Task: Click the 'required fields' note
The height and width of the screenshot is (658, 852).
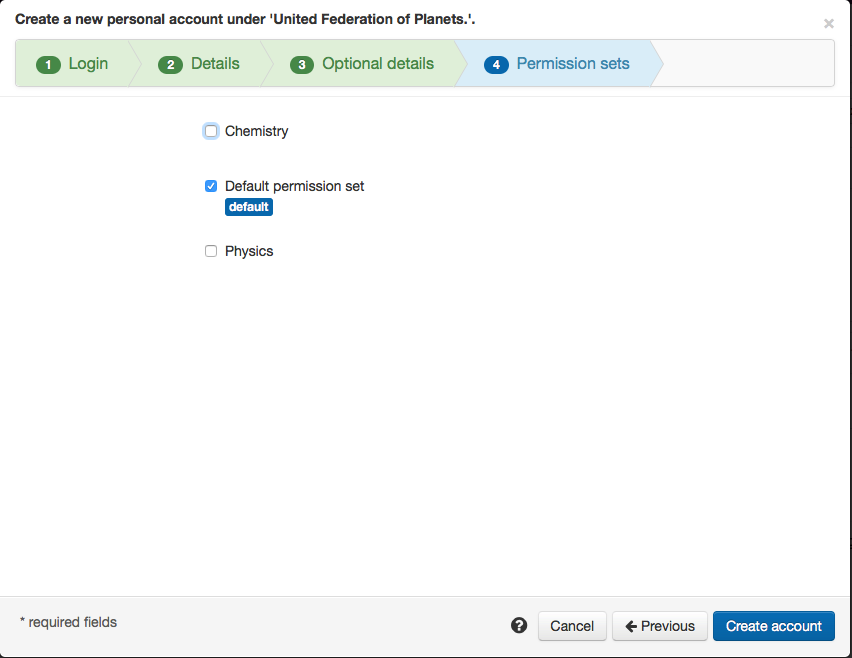Action: tap(68, 622)
